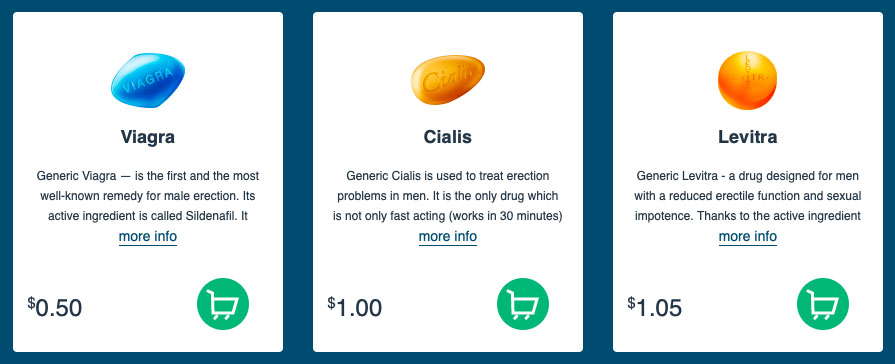Click the $1.05 Levitra price
Viewport: 895px width, 364px height.
[655, 308]
